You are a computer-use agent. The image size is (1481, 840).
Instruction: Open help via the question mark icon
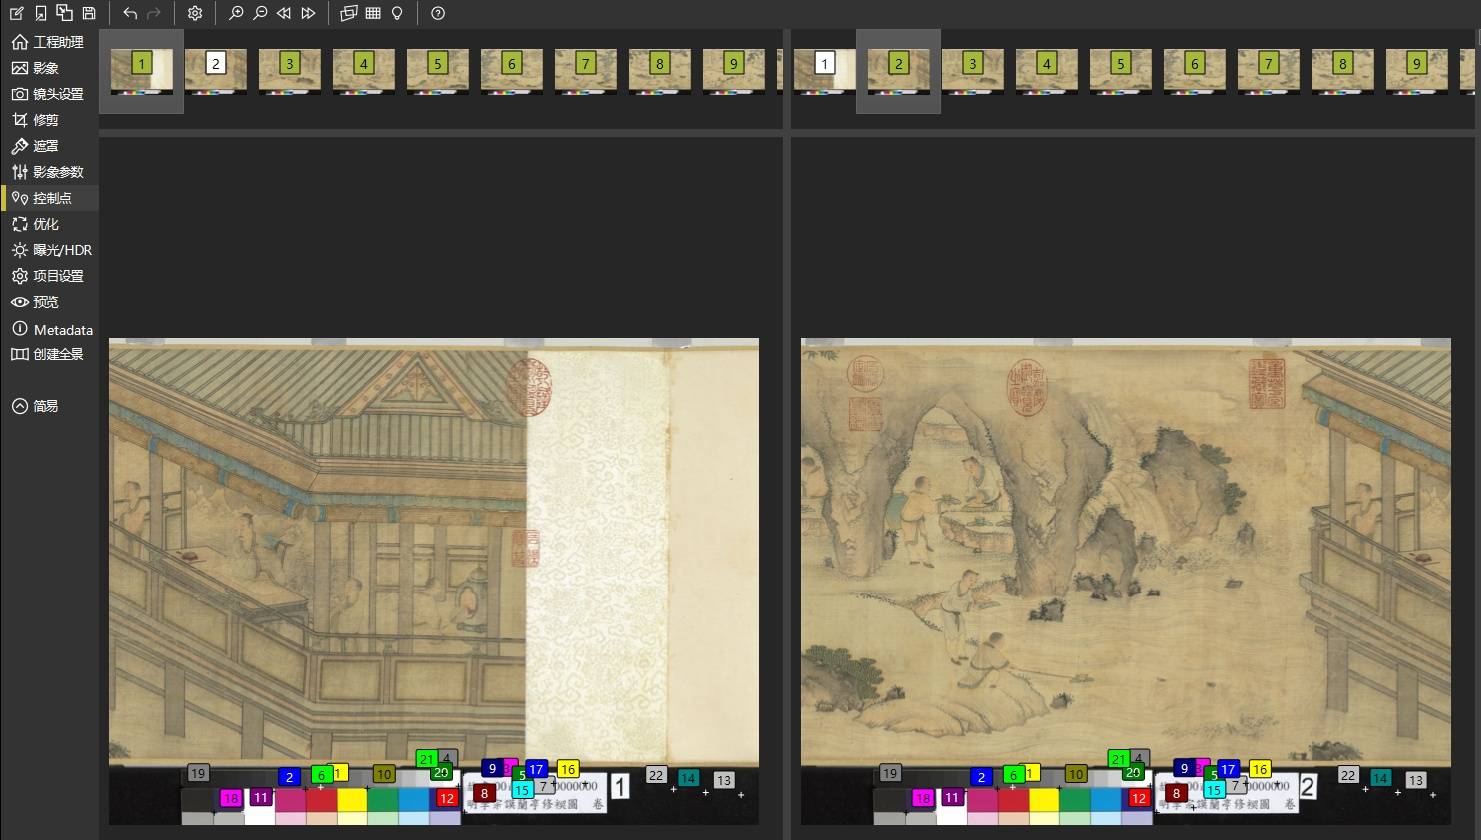(437, 13)
